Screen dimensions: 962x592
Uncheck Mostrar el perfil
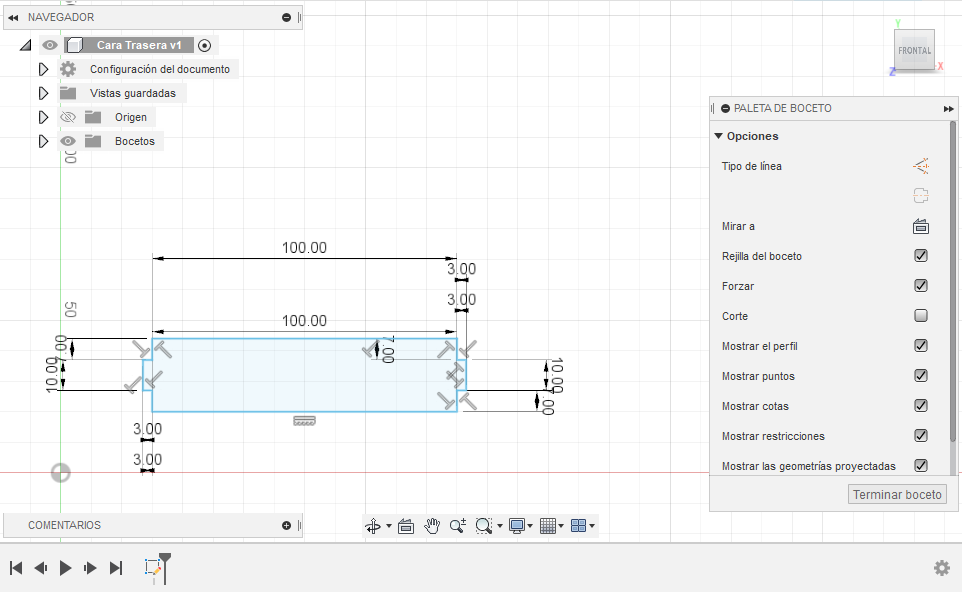[x=921, y=346]
